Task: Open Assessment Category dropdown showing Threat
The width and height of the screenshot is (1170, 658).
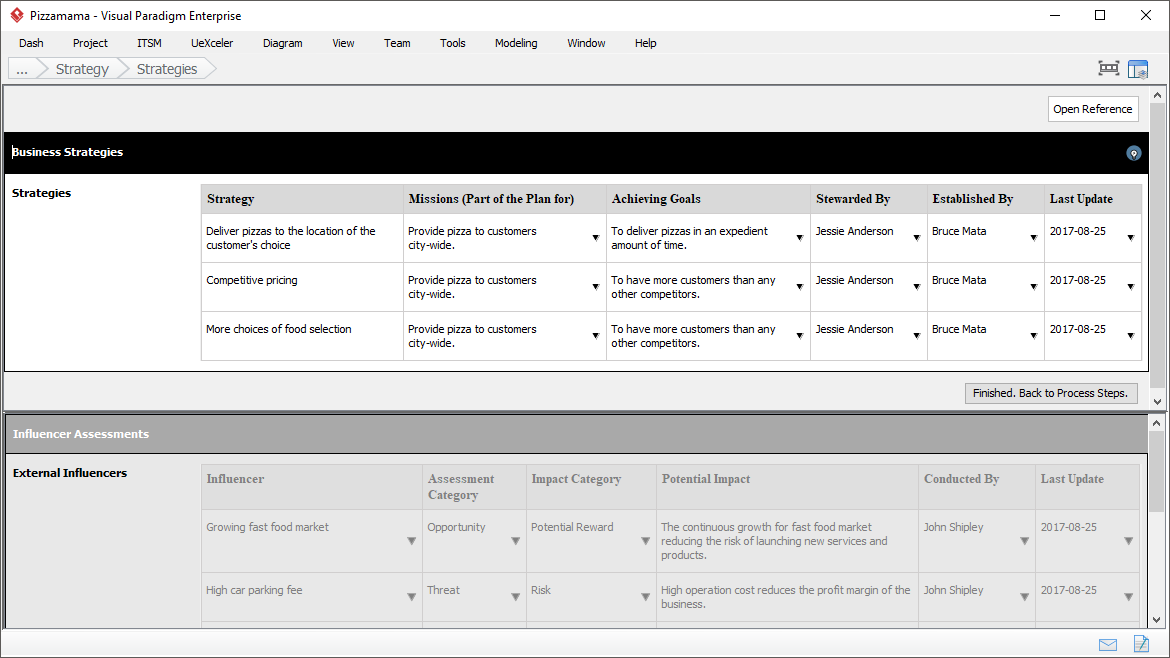Action: [515, 597]
